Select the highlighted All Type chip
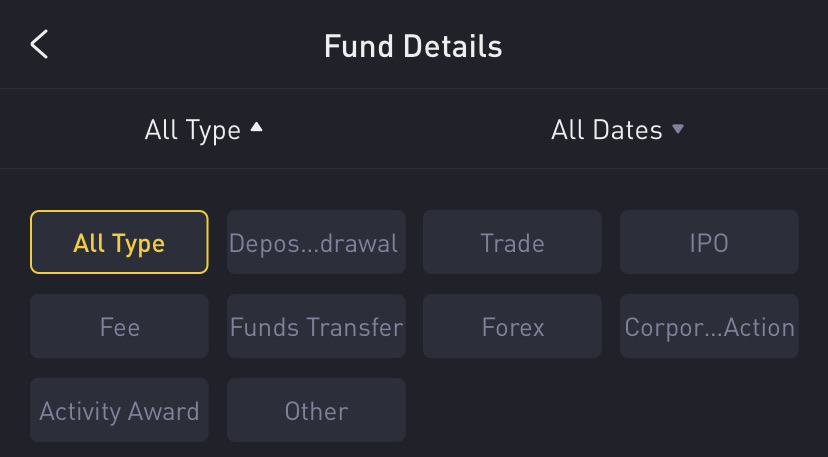This screenshot has height=457, width=828. pyautogui.click(x=119, y=242)
